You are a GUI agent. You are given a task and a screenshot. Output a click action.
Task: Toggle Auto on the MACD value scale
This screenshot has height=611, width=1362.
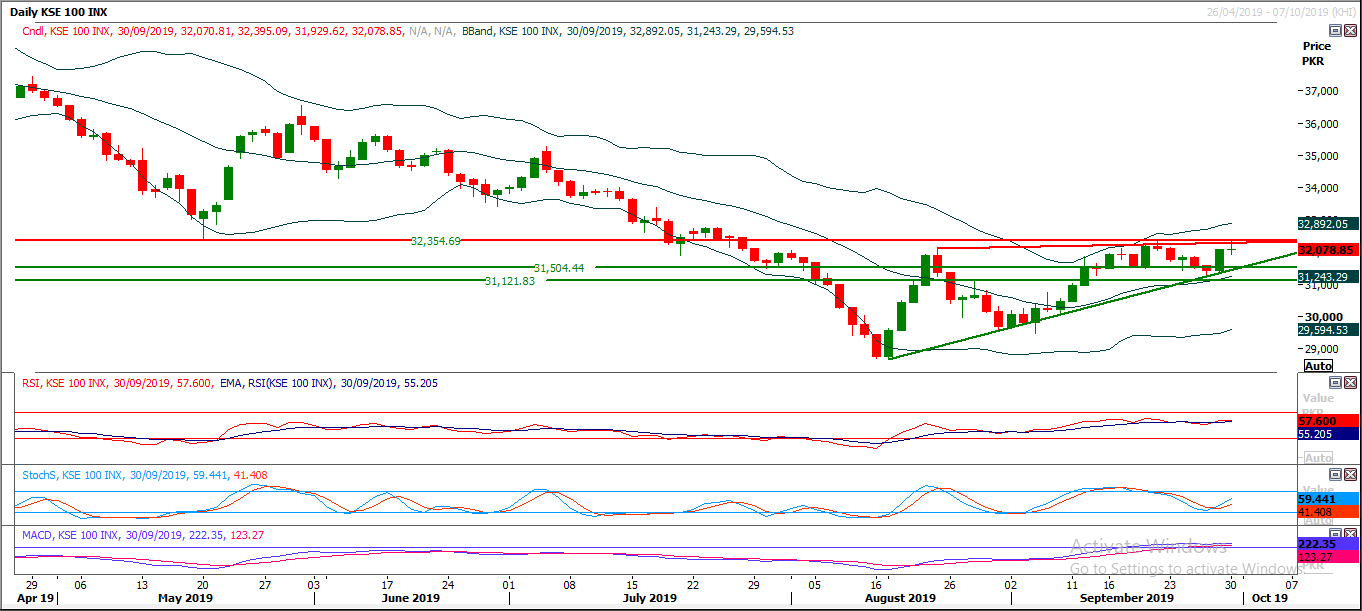(x=1316, y=568)
